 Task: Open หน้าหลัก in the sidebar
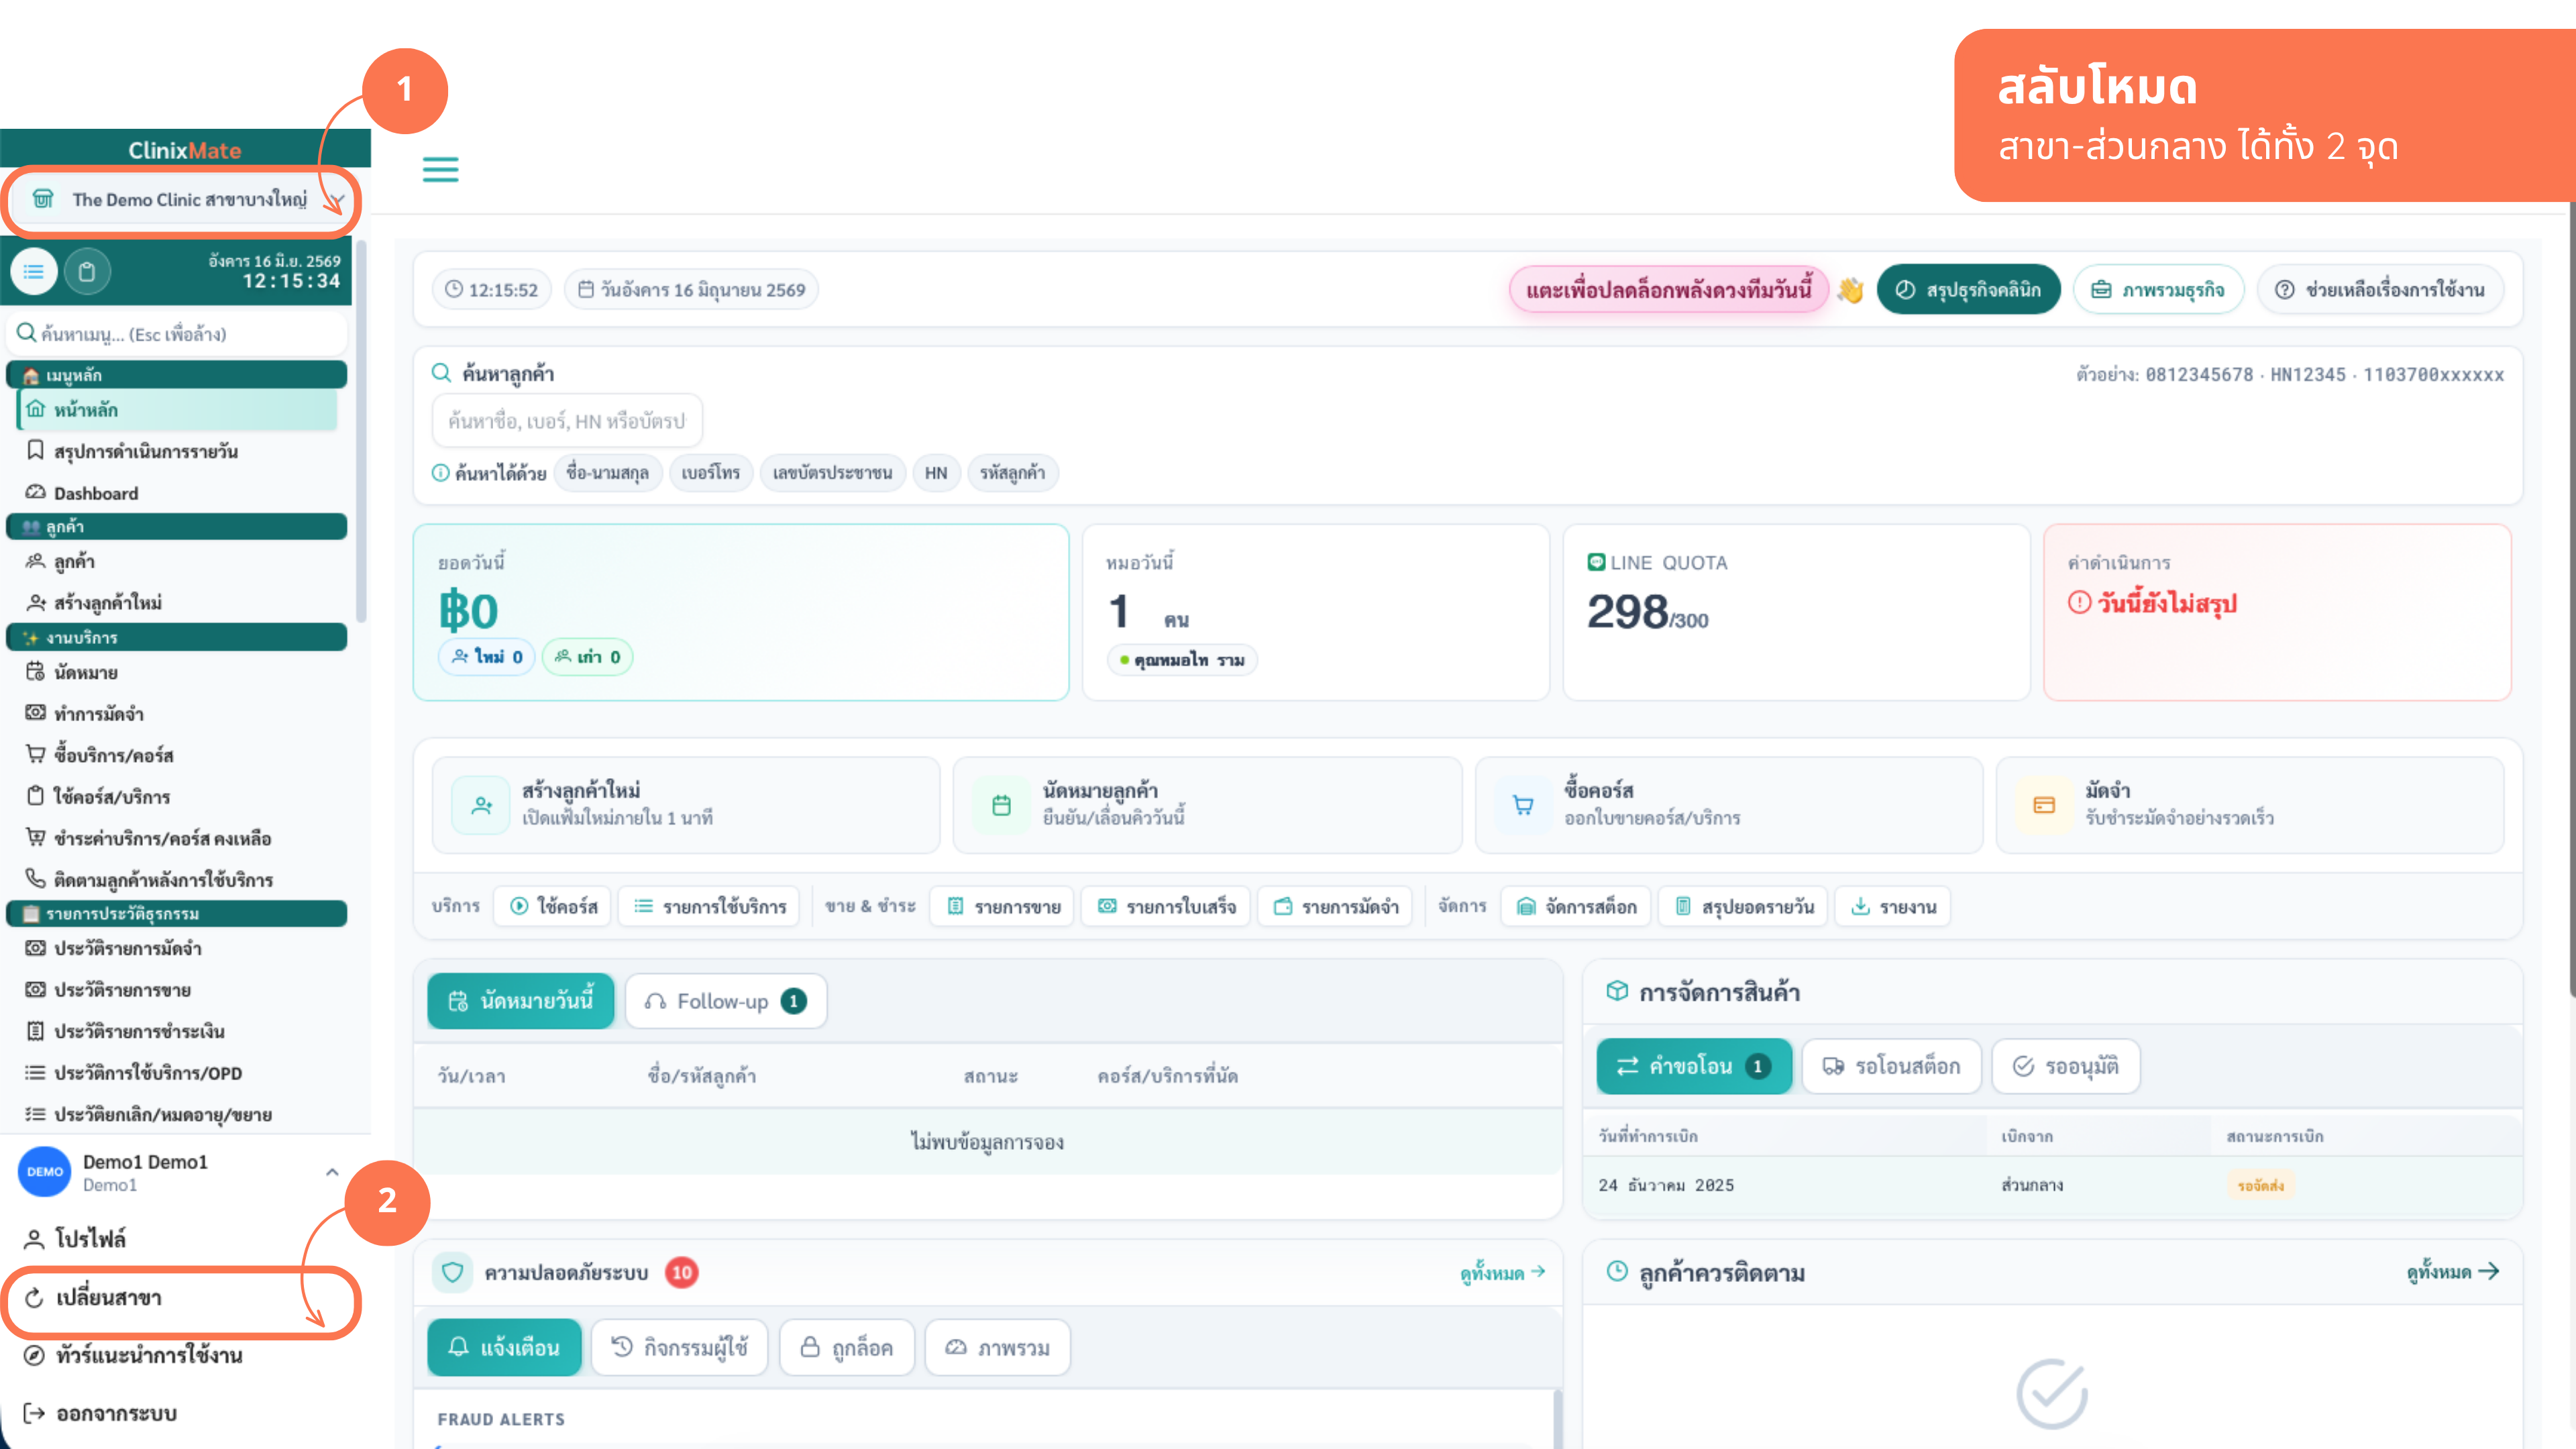[178, 409]
